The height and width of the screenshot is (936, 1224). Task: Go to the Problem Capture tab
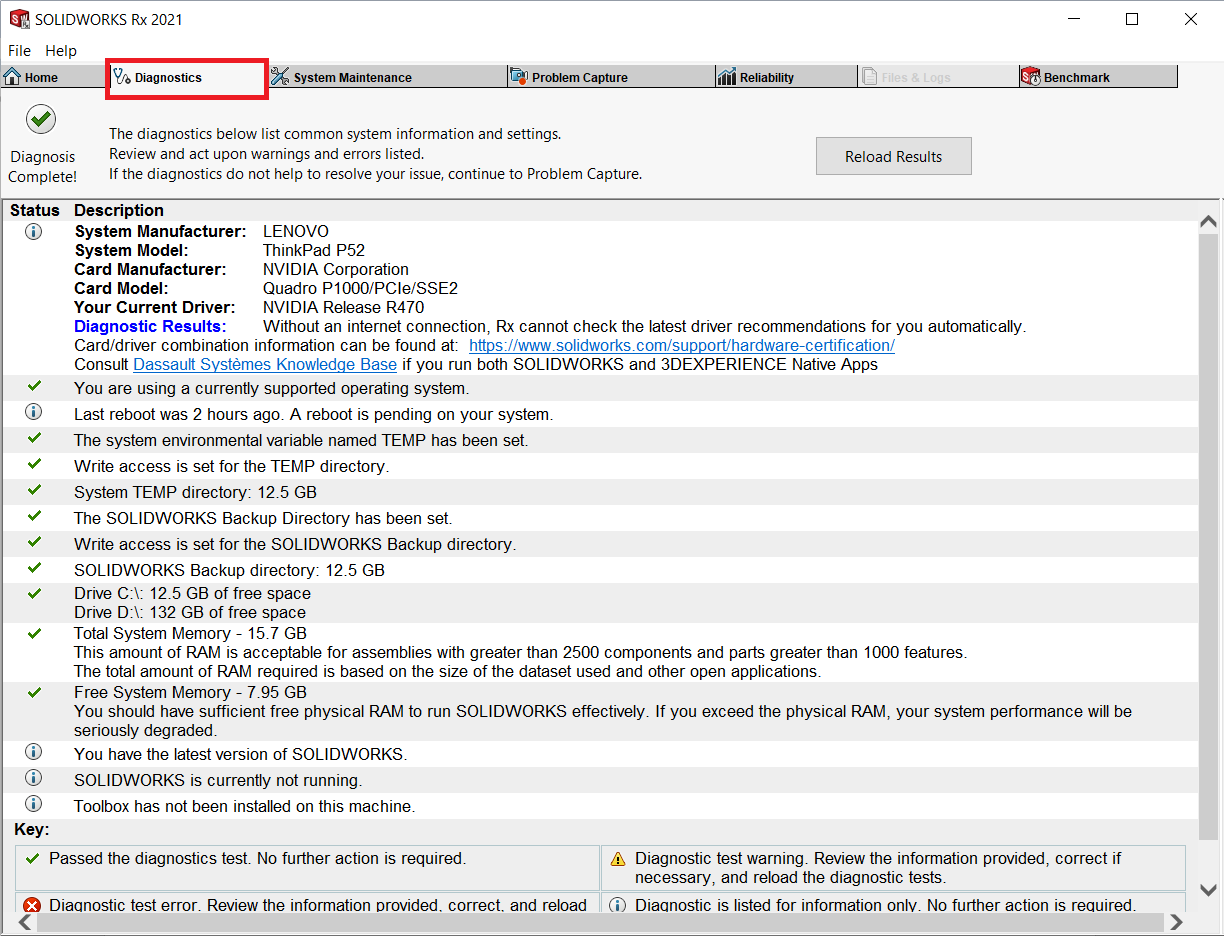coord(611,77)
